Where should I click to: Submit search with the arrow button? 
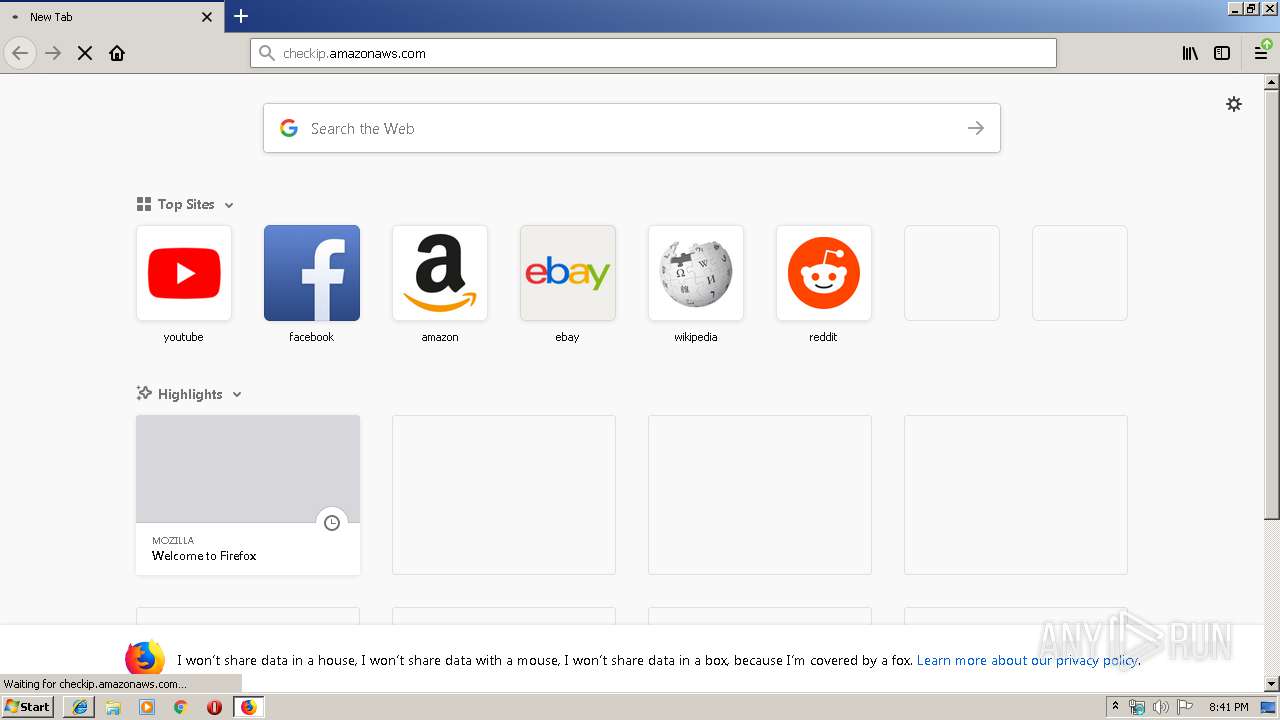click(976, 128)
